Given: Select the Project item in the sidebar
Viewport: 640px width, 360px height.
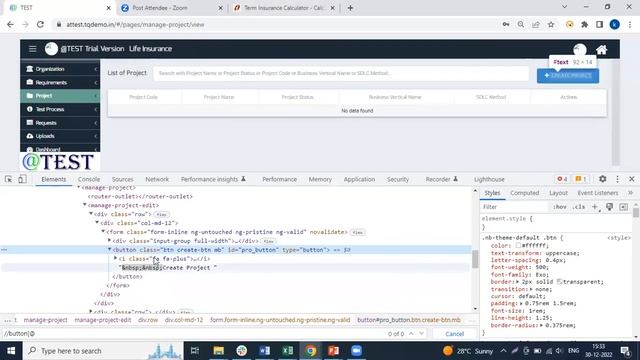Looking at the screenshot, I should (60, 96).
